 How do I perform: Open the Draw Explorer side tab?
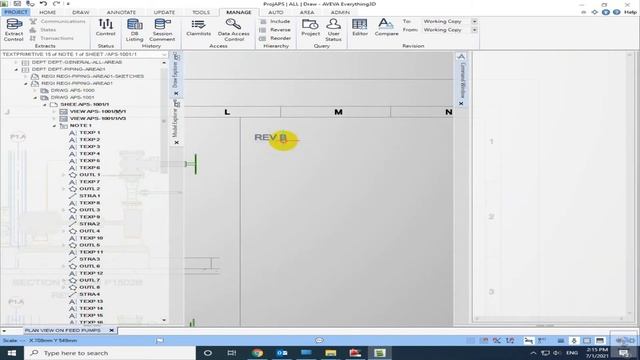tap(176, 74)
